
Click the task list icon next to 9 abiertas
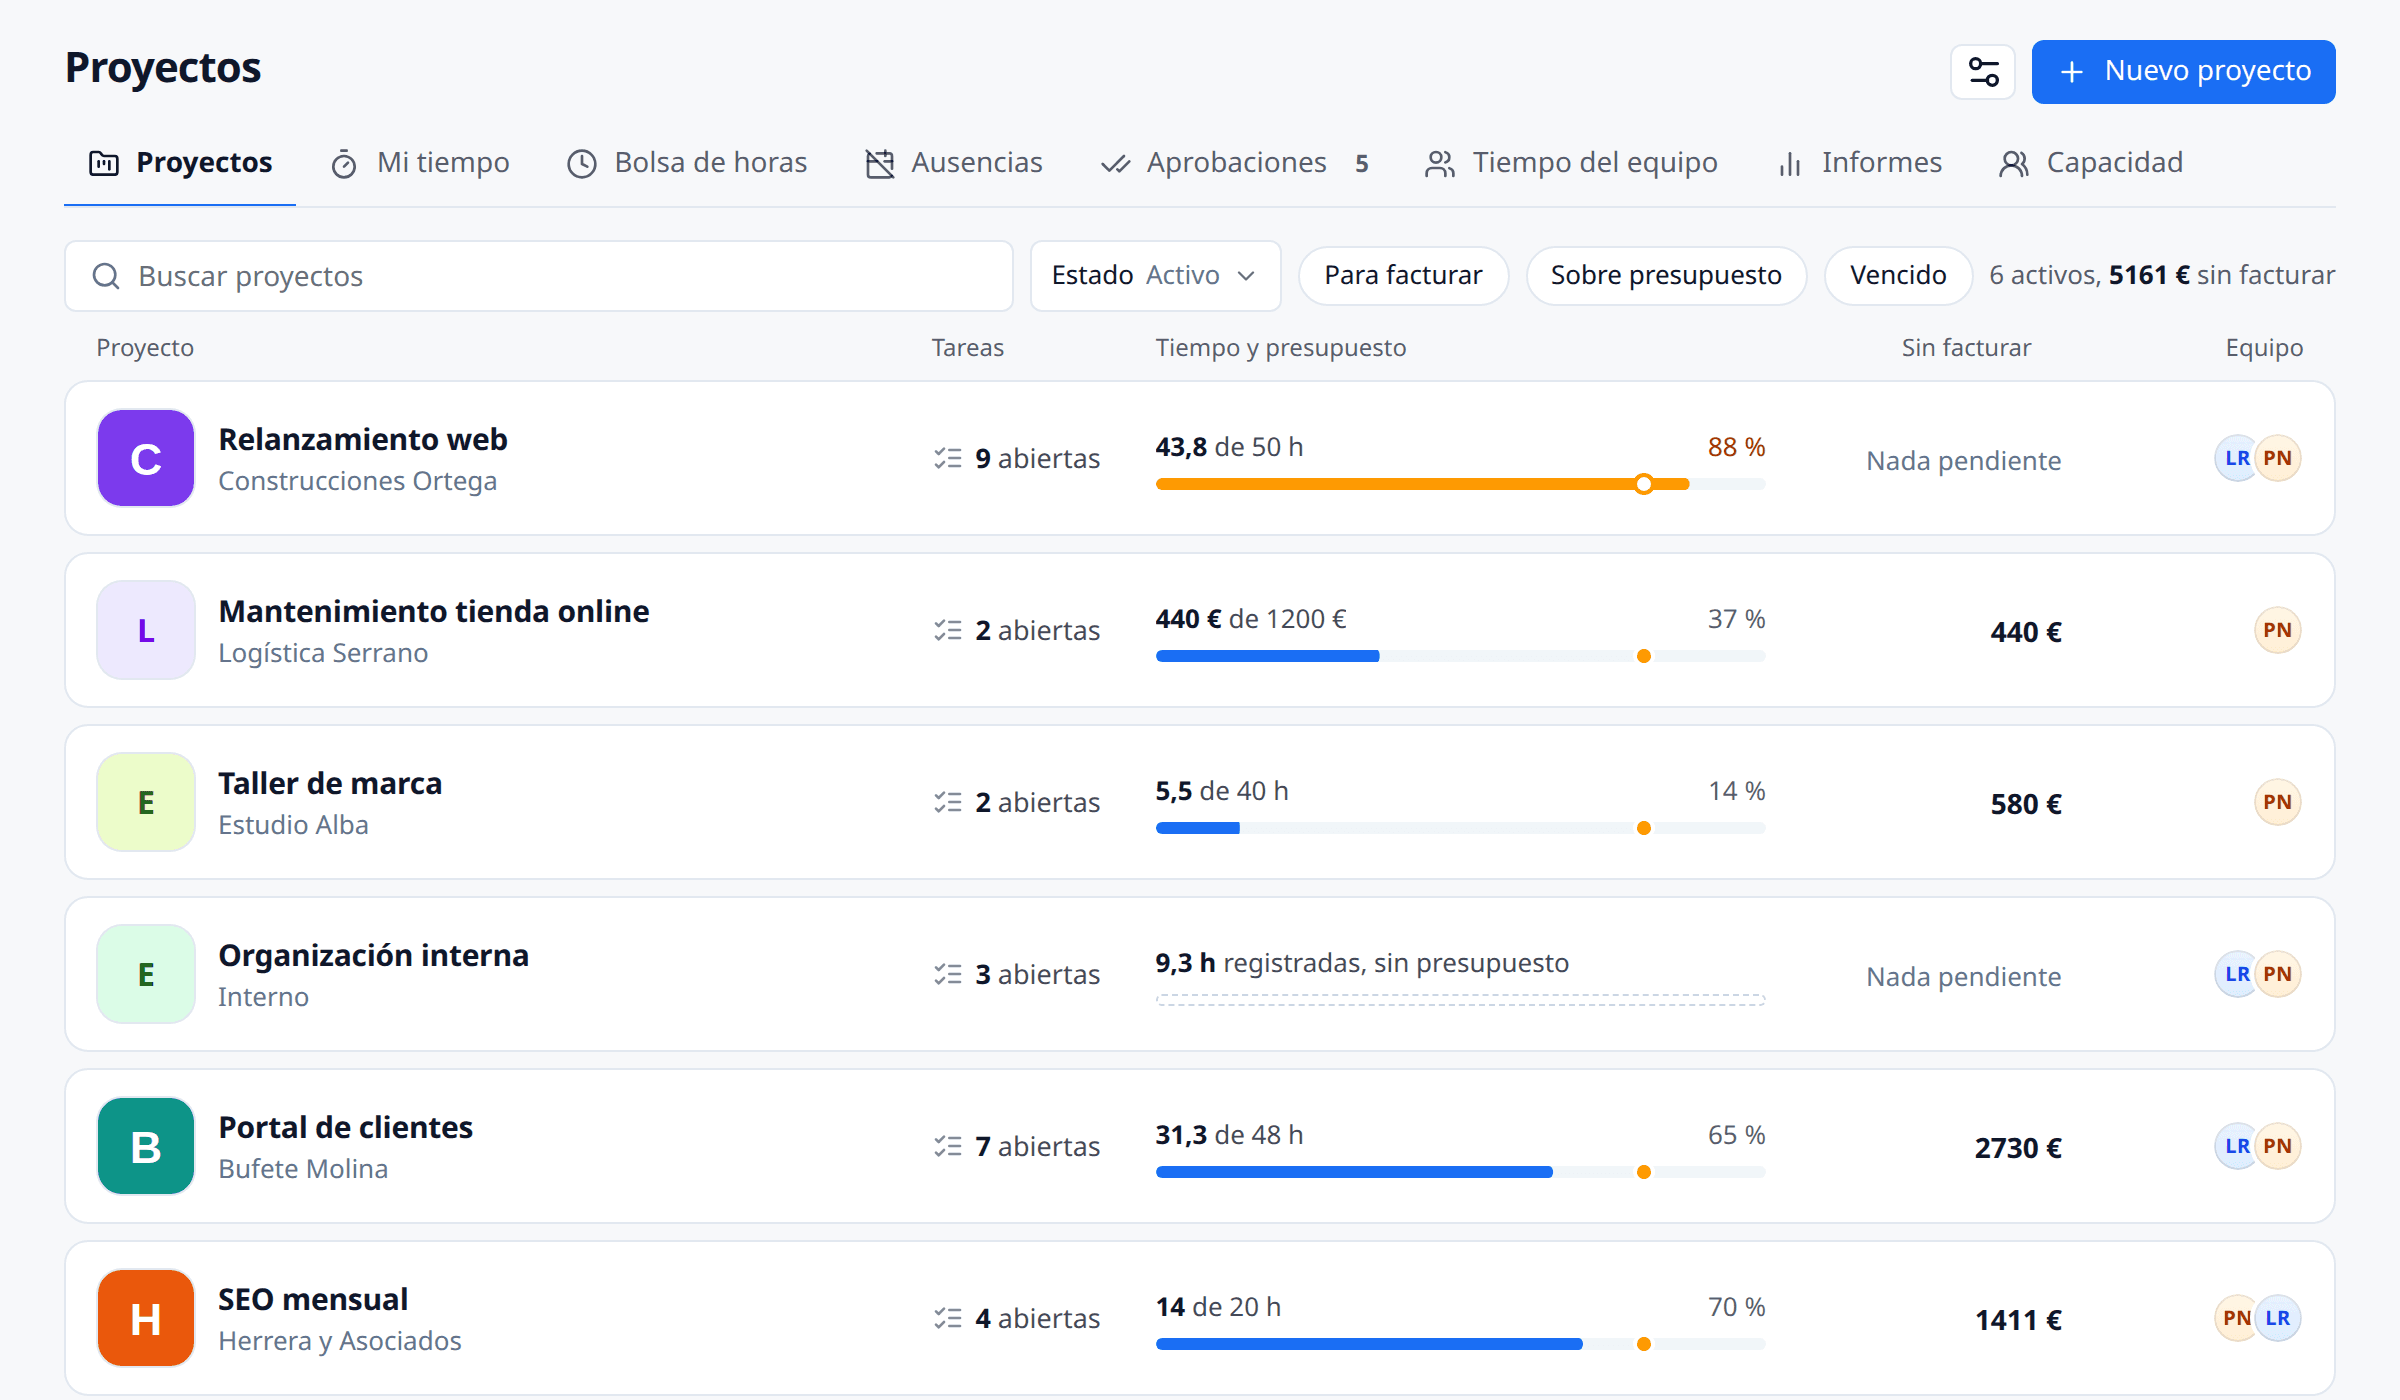[x=948, y=458]
